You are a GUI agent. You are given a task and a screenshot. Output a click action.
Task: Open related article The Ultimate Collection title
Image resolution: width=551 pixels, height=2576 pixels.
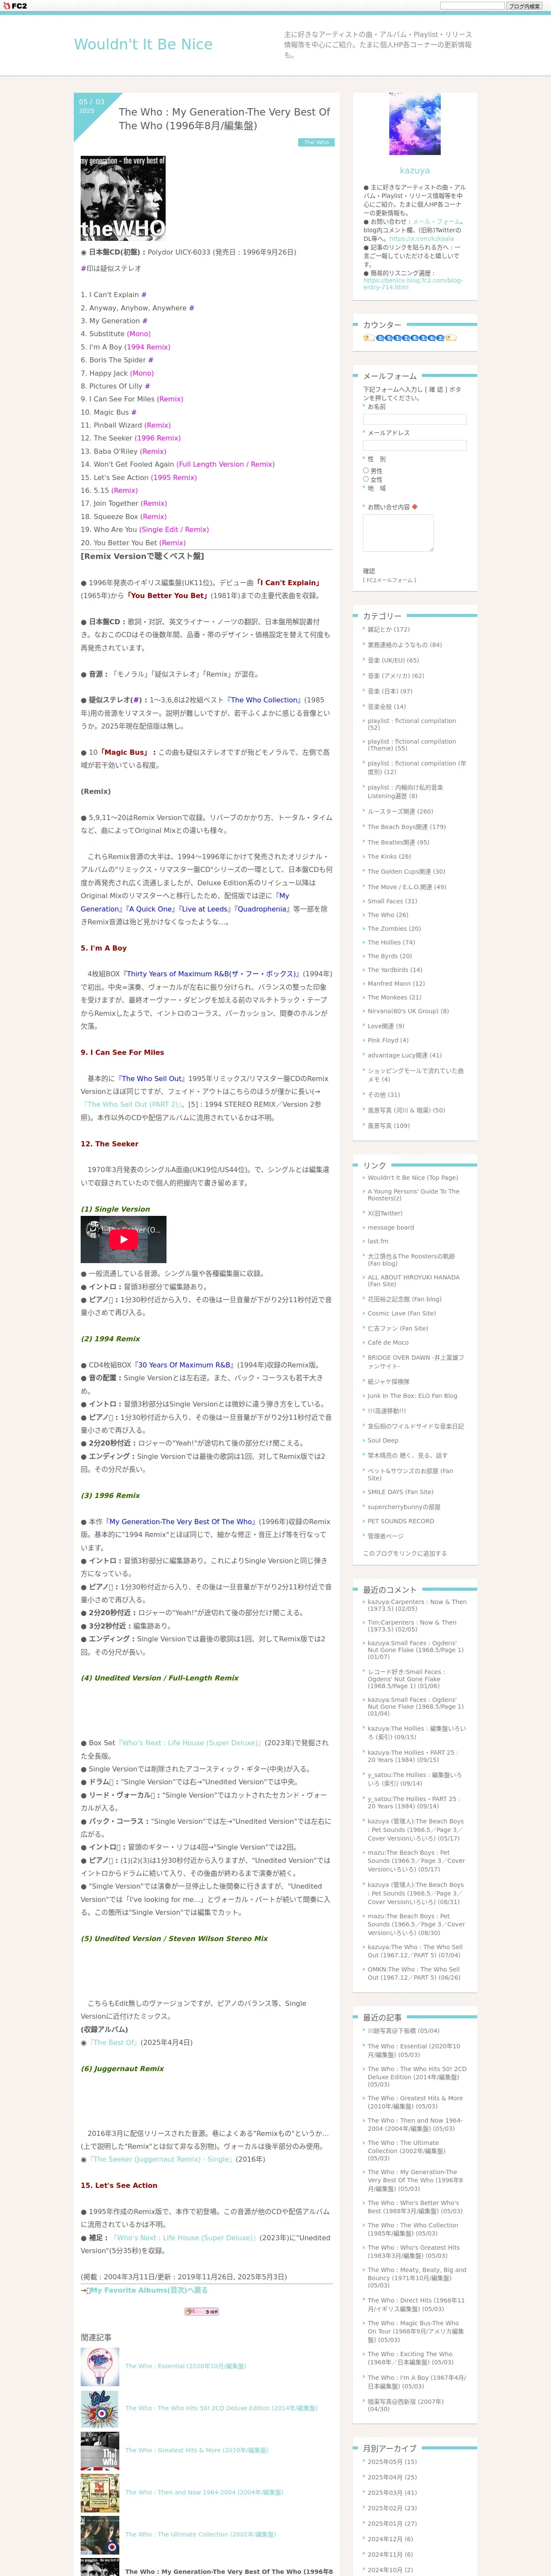pos(200,2534)
